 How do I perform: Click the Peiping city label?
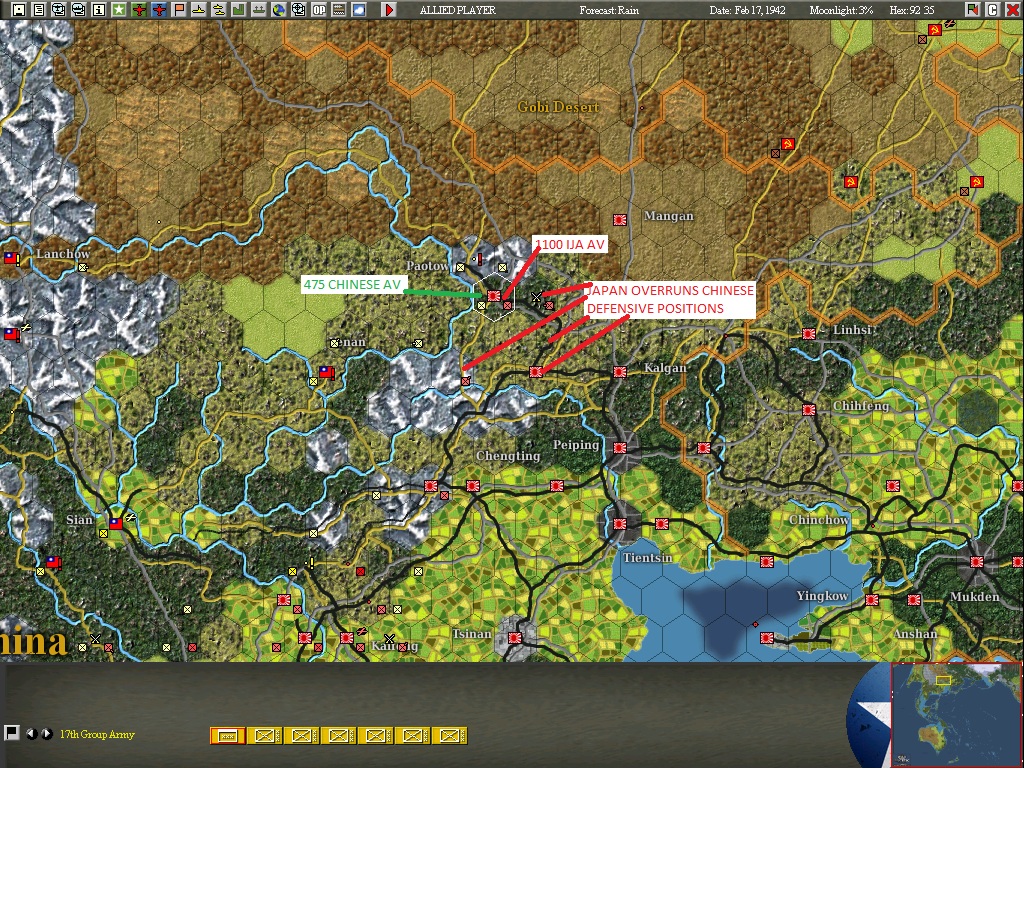[x=575, y=445]
